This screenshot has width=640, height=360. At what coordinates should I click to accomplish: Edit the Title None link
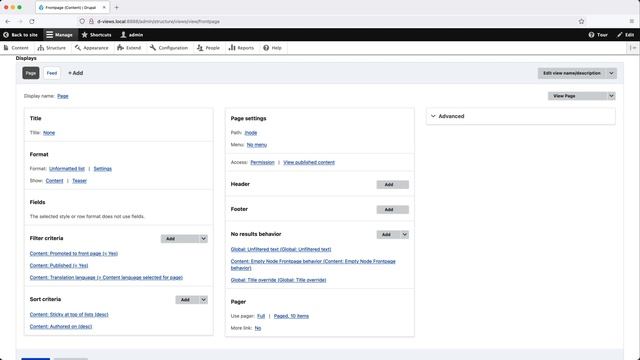[49, 133]
